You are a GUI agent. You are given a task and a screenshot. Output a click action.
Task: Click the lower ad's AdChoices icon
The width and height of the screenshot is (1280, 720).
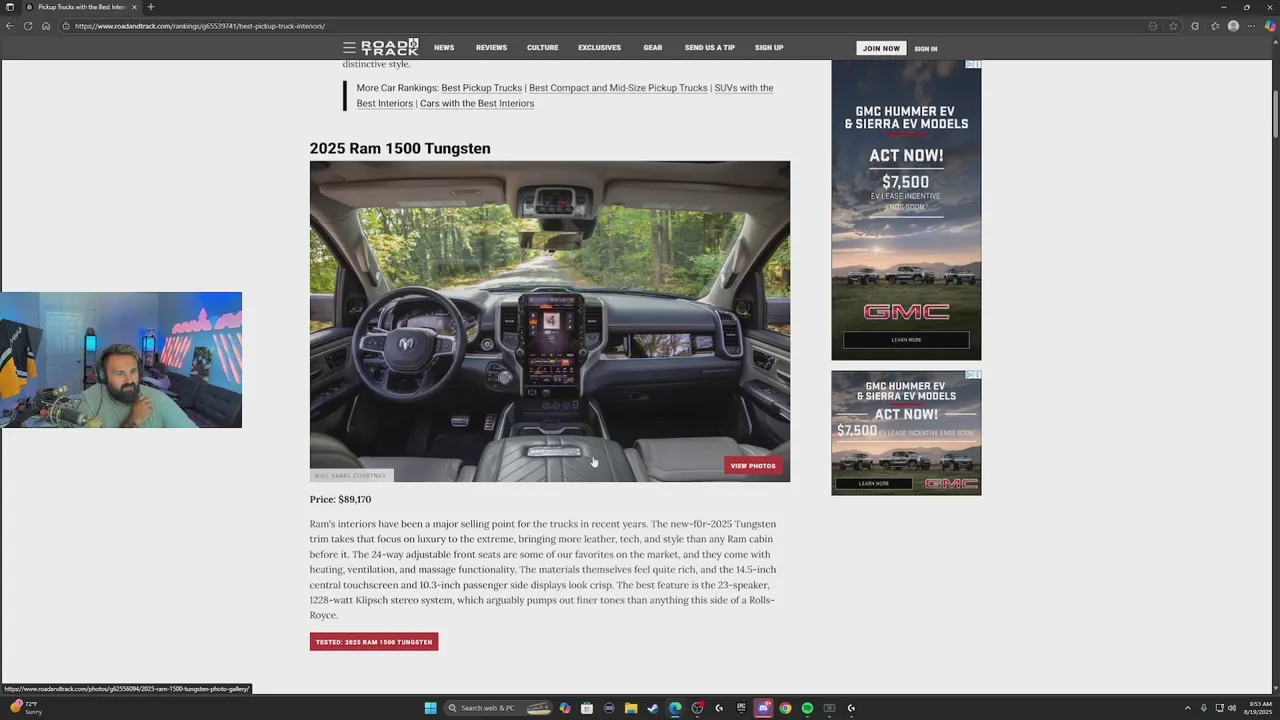click(973, 375)
